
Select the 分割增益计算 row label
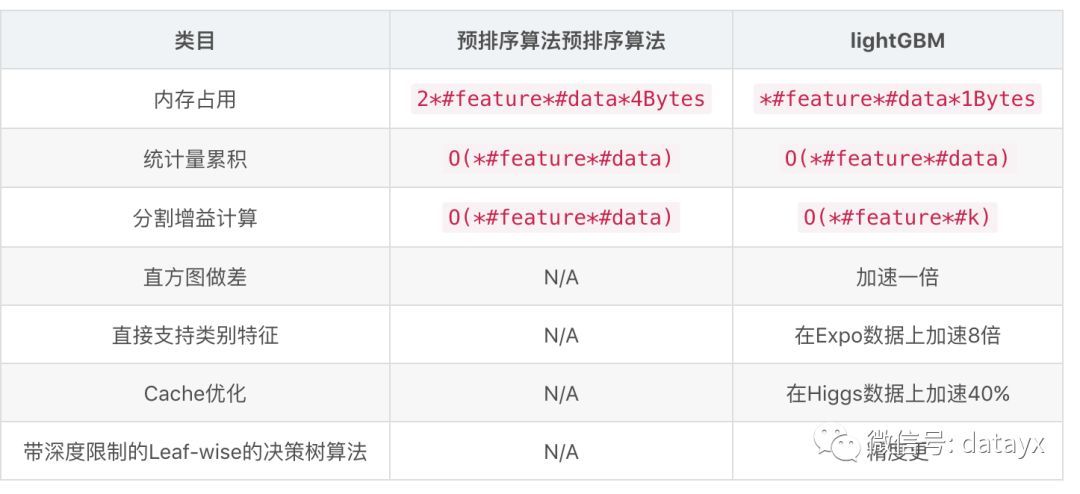[x=195, y=218]
